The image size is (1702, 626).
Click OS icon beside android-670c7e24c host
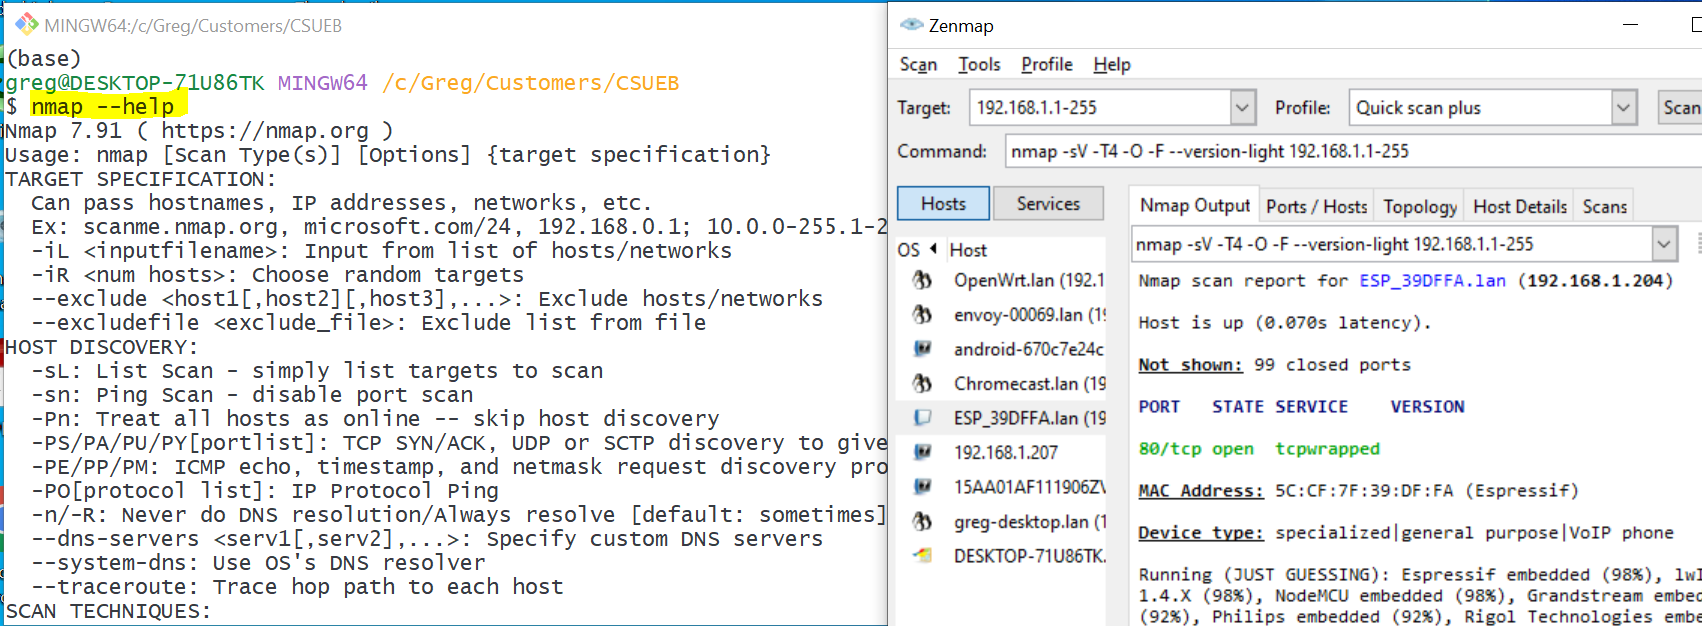coord(922,349)
